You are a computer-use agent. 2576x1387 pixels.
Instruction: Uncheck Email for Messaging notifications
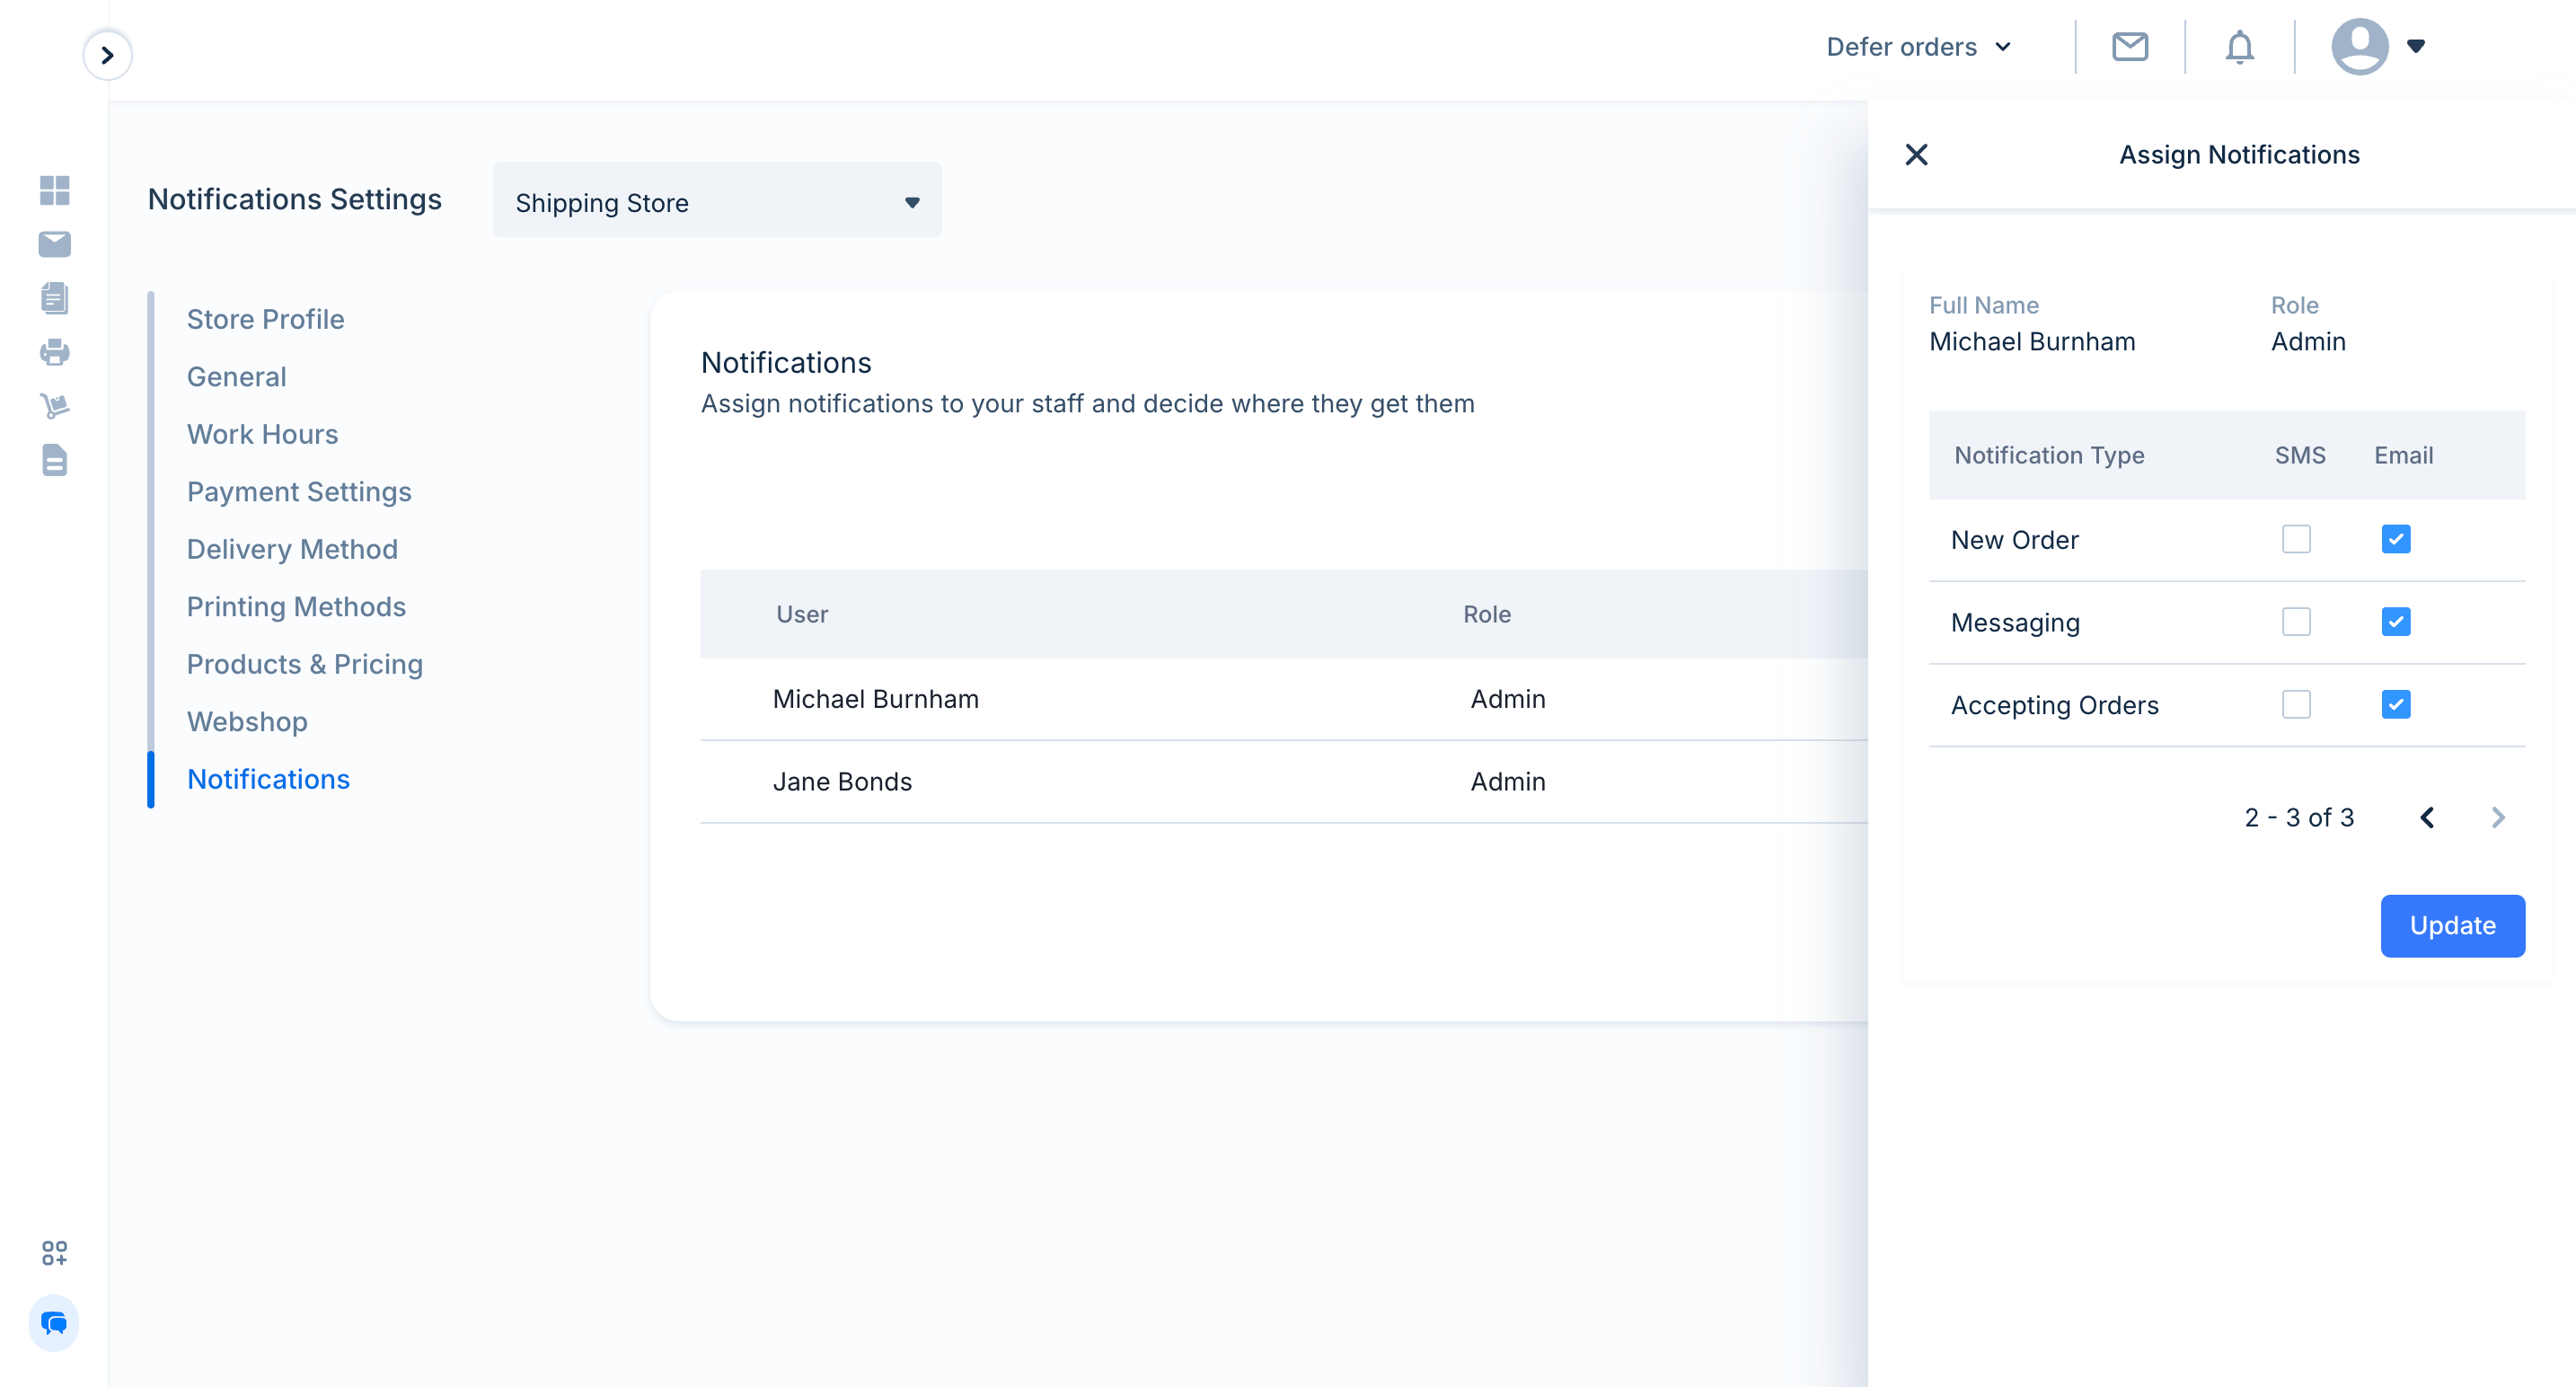(2396, 622)
